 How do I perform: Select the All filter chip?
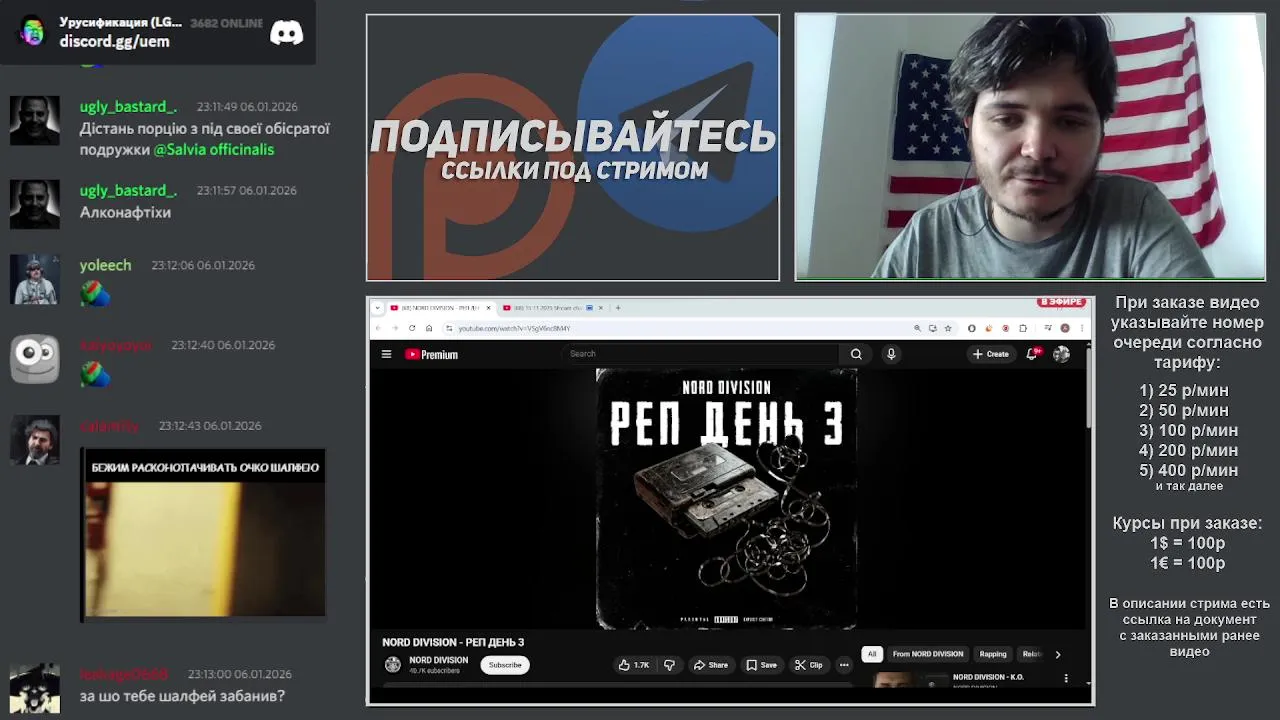click(872, 654)
